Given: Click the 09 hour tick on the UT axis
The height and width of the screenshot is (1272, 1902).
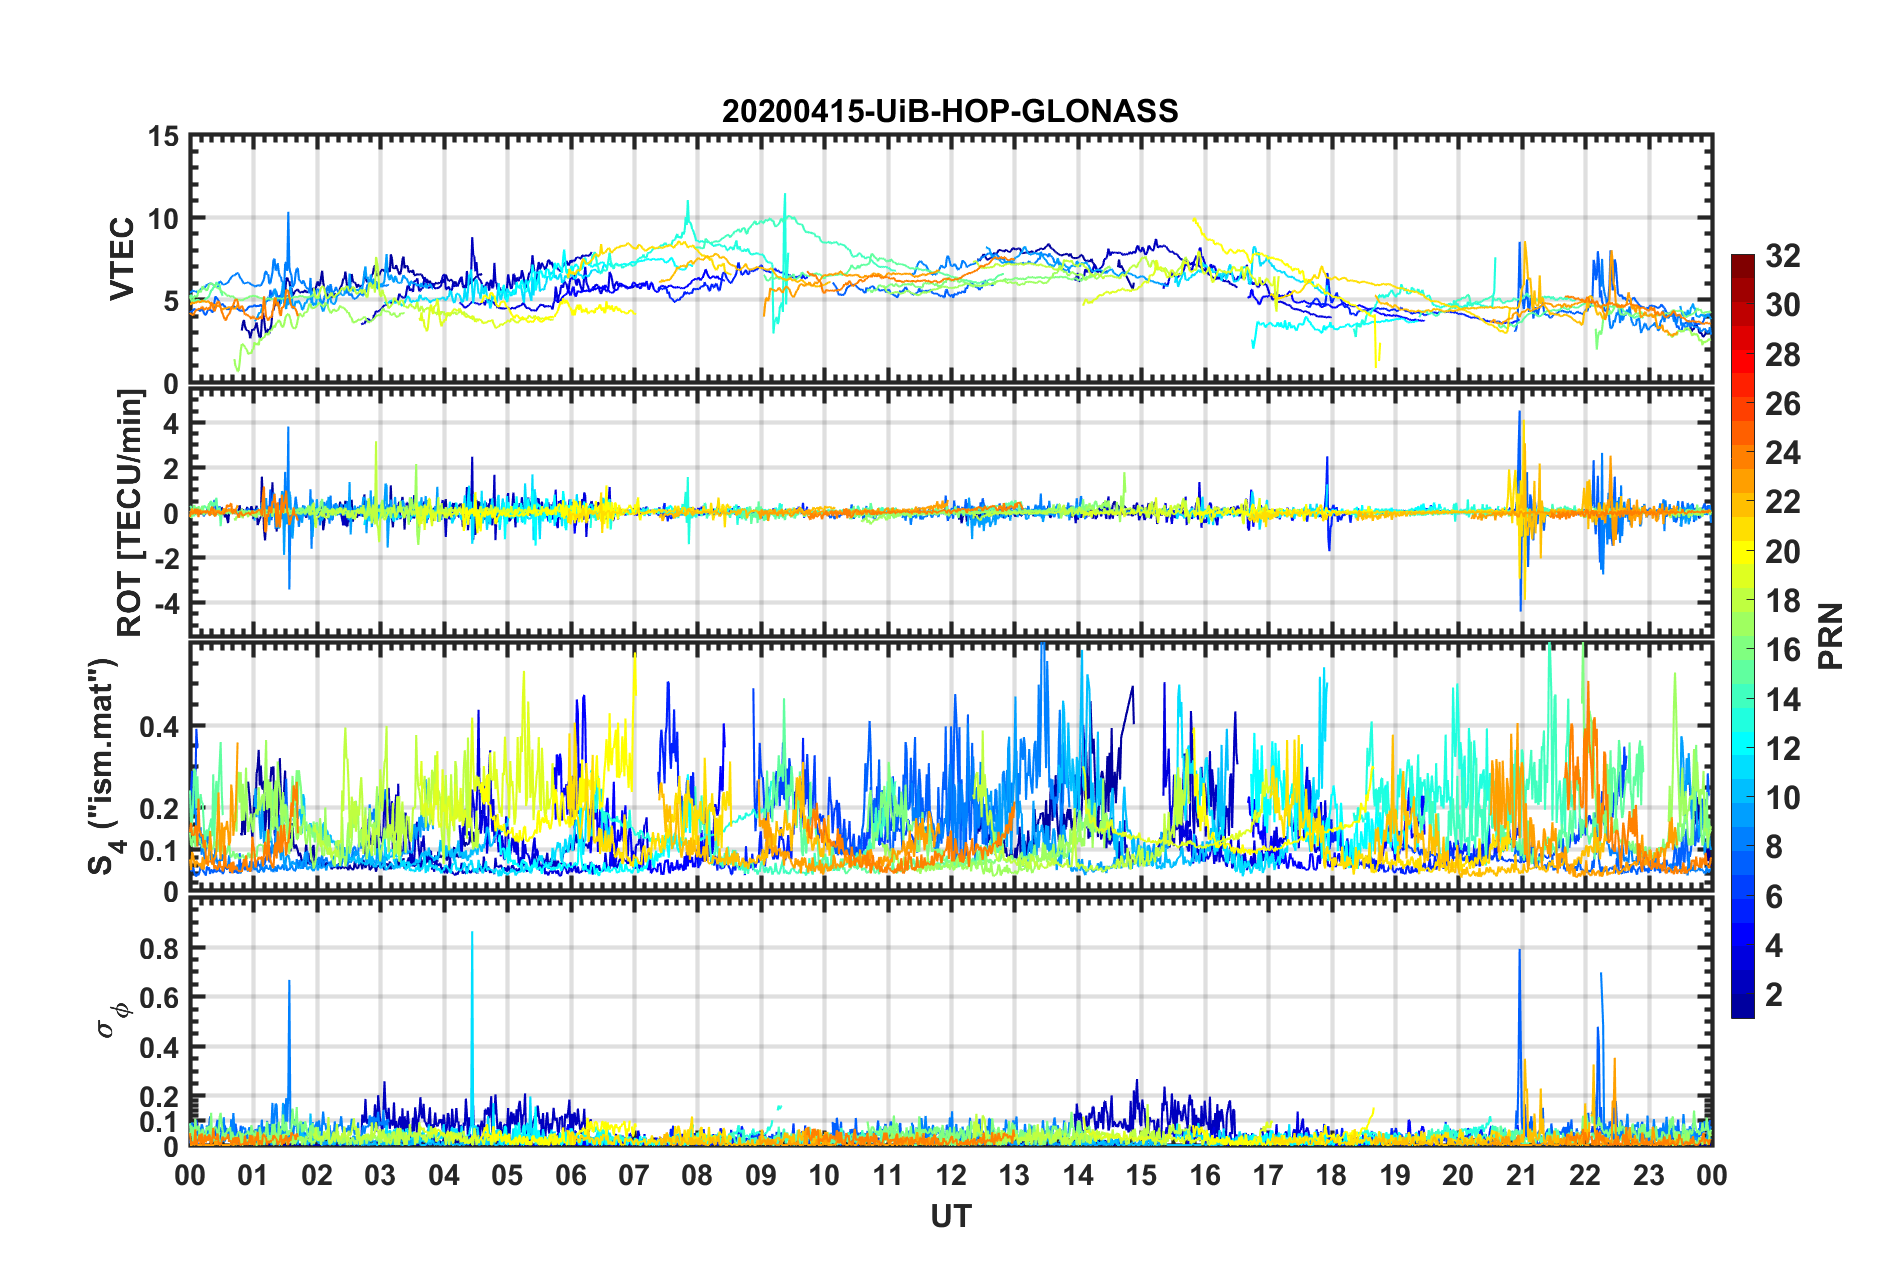Looking at the screenshot, I should pos(761,1175).
